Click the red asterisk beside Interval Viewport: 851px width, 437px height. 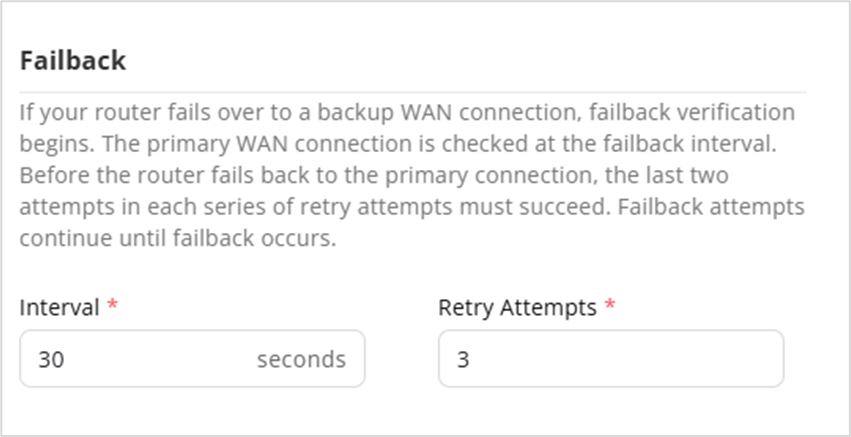tap(112, 307)
